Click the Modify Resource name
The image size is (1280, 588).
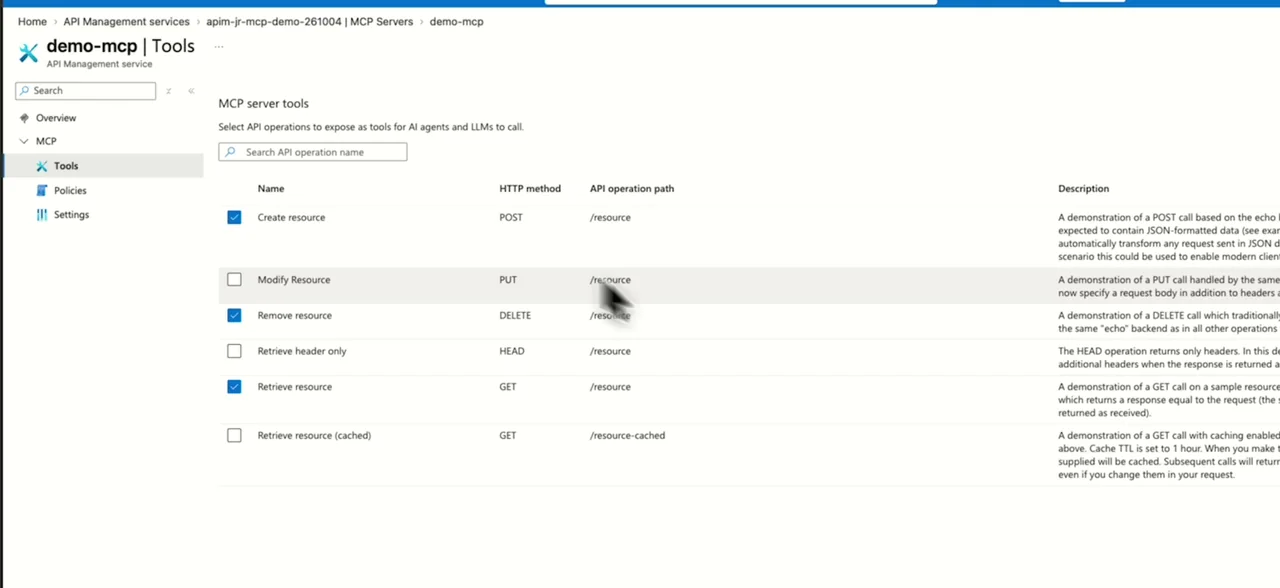[294, 280]
